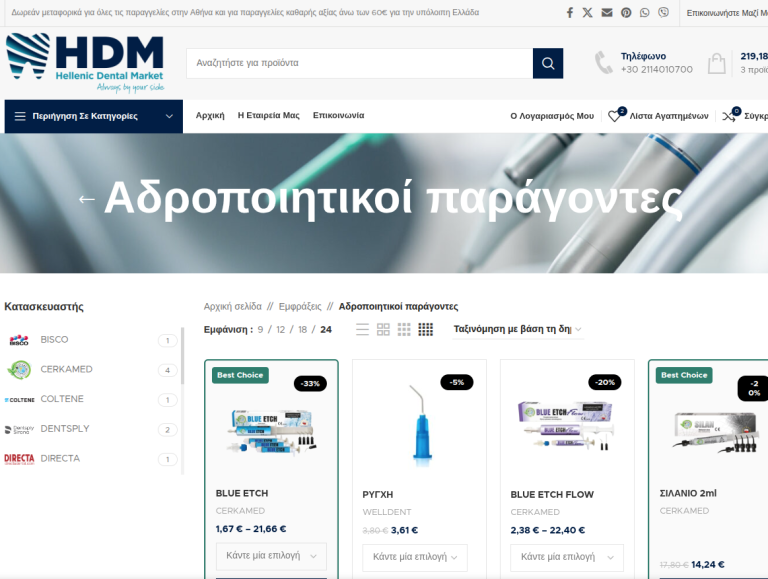The height and width of the screenshot is (579, 768).
Task: Click the hamburger icon in categories bar
Action: [20, 116]
